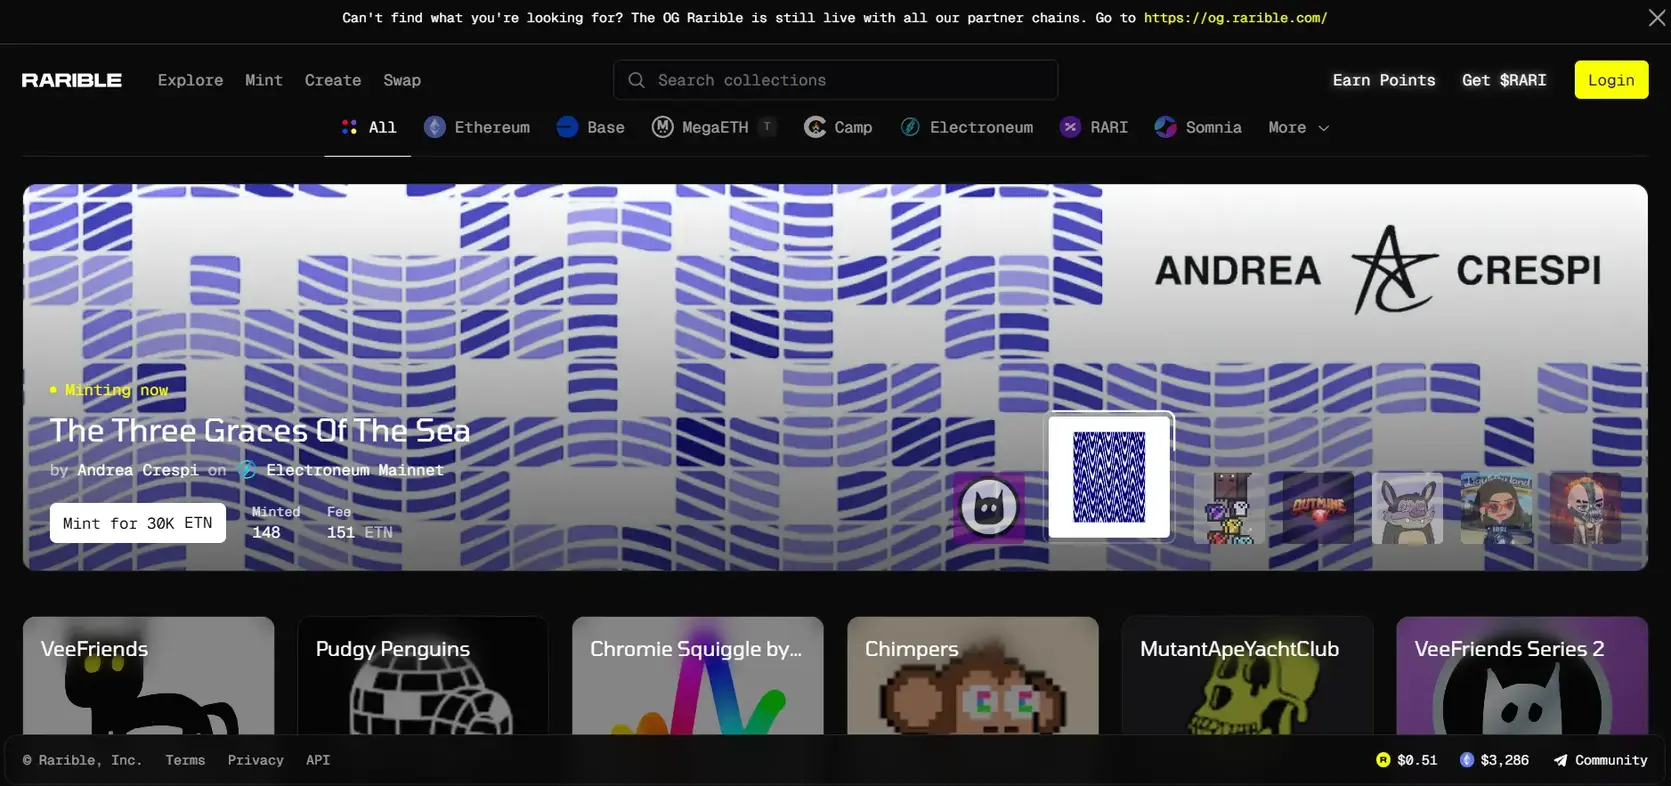This screenshot has height=786, width=1671.
Task: Open the Pudgy Penguins collection card
Action: click(423, 676)
